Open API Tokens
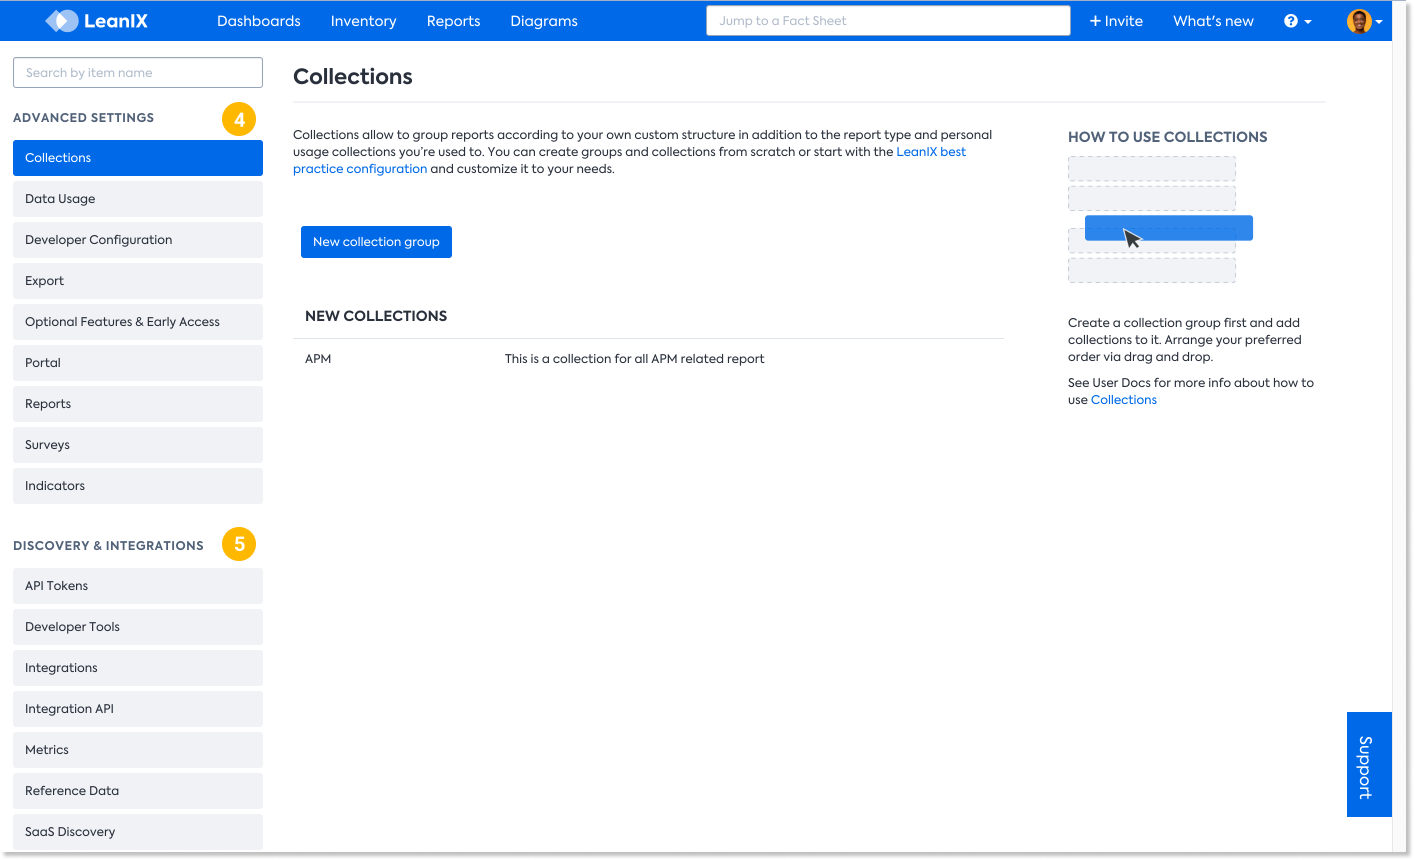The image size is (1414, 860). (x=138, y=586)
